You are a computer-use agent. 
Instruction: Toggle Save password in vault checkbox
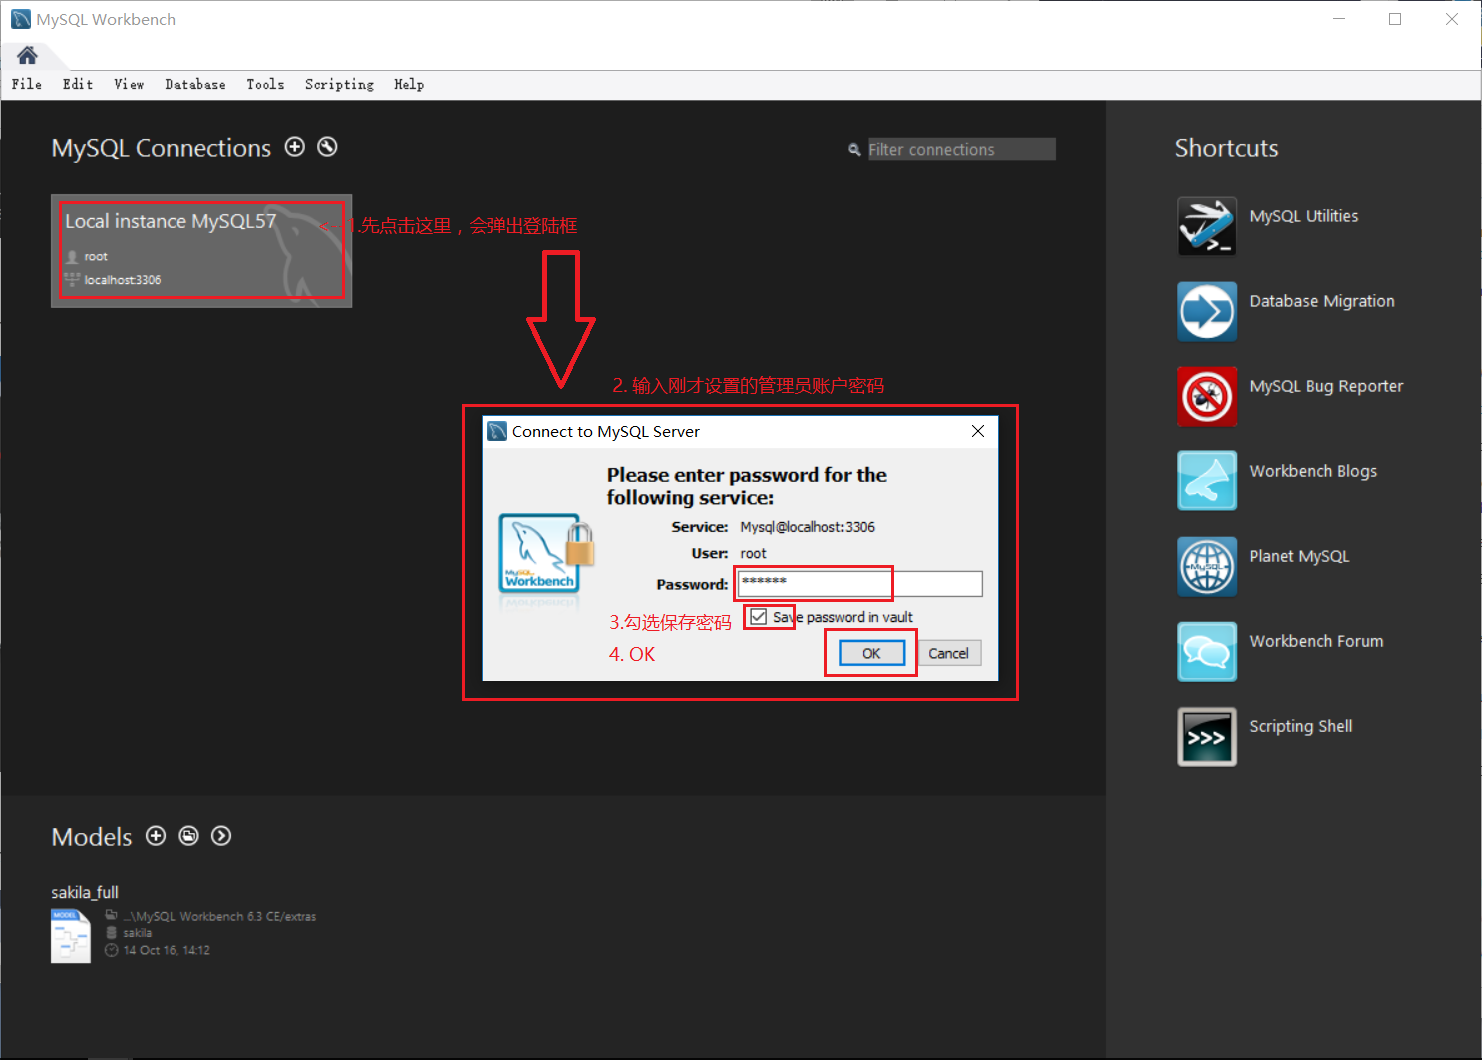point(759,617)
